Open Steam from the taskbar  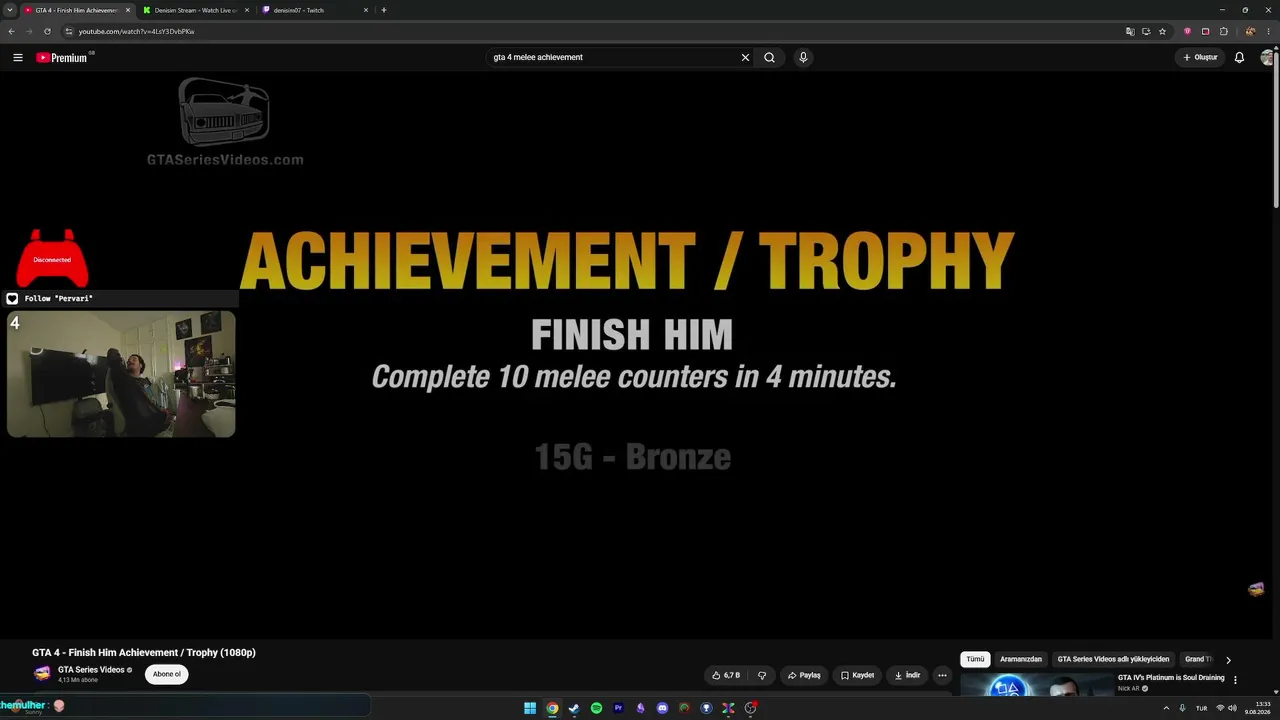574,708
